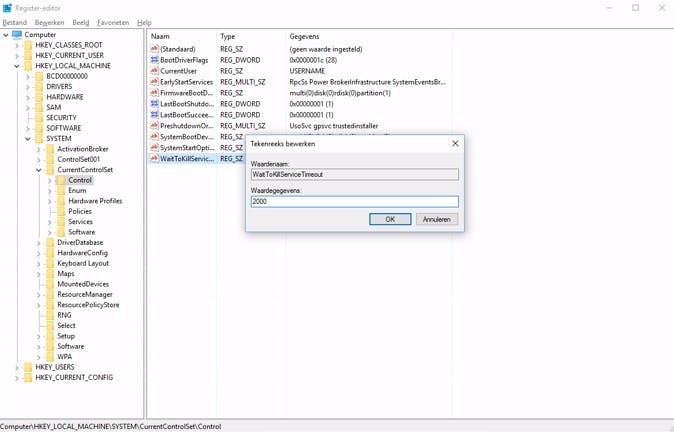
Task: Select the ControlSet001 key
Action: click(79, 159)
